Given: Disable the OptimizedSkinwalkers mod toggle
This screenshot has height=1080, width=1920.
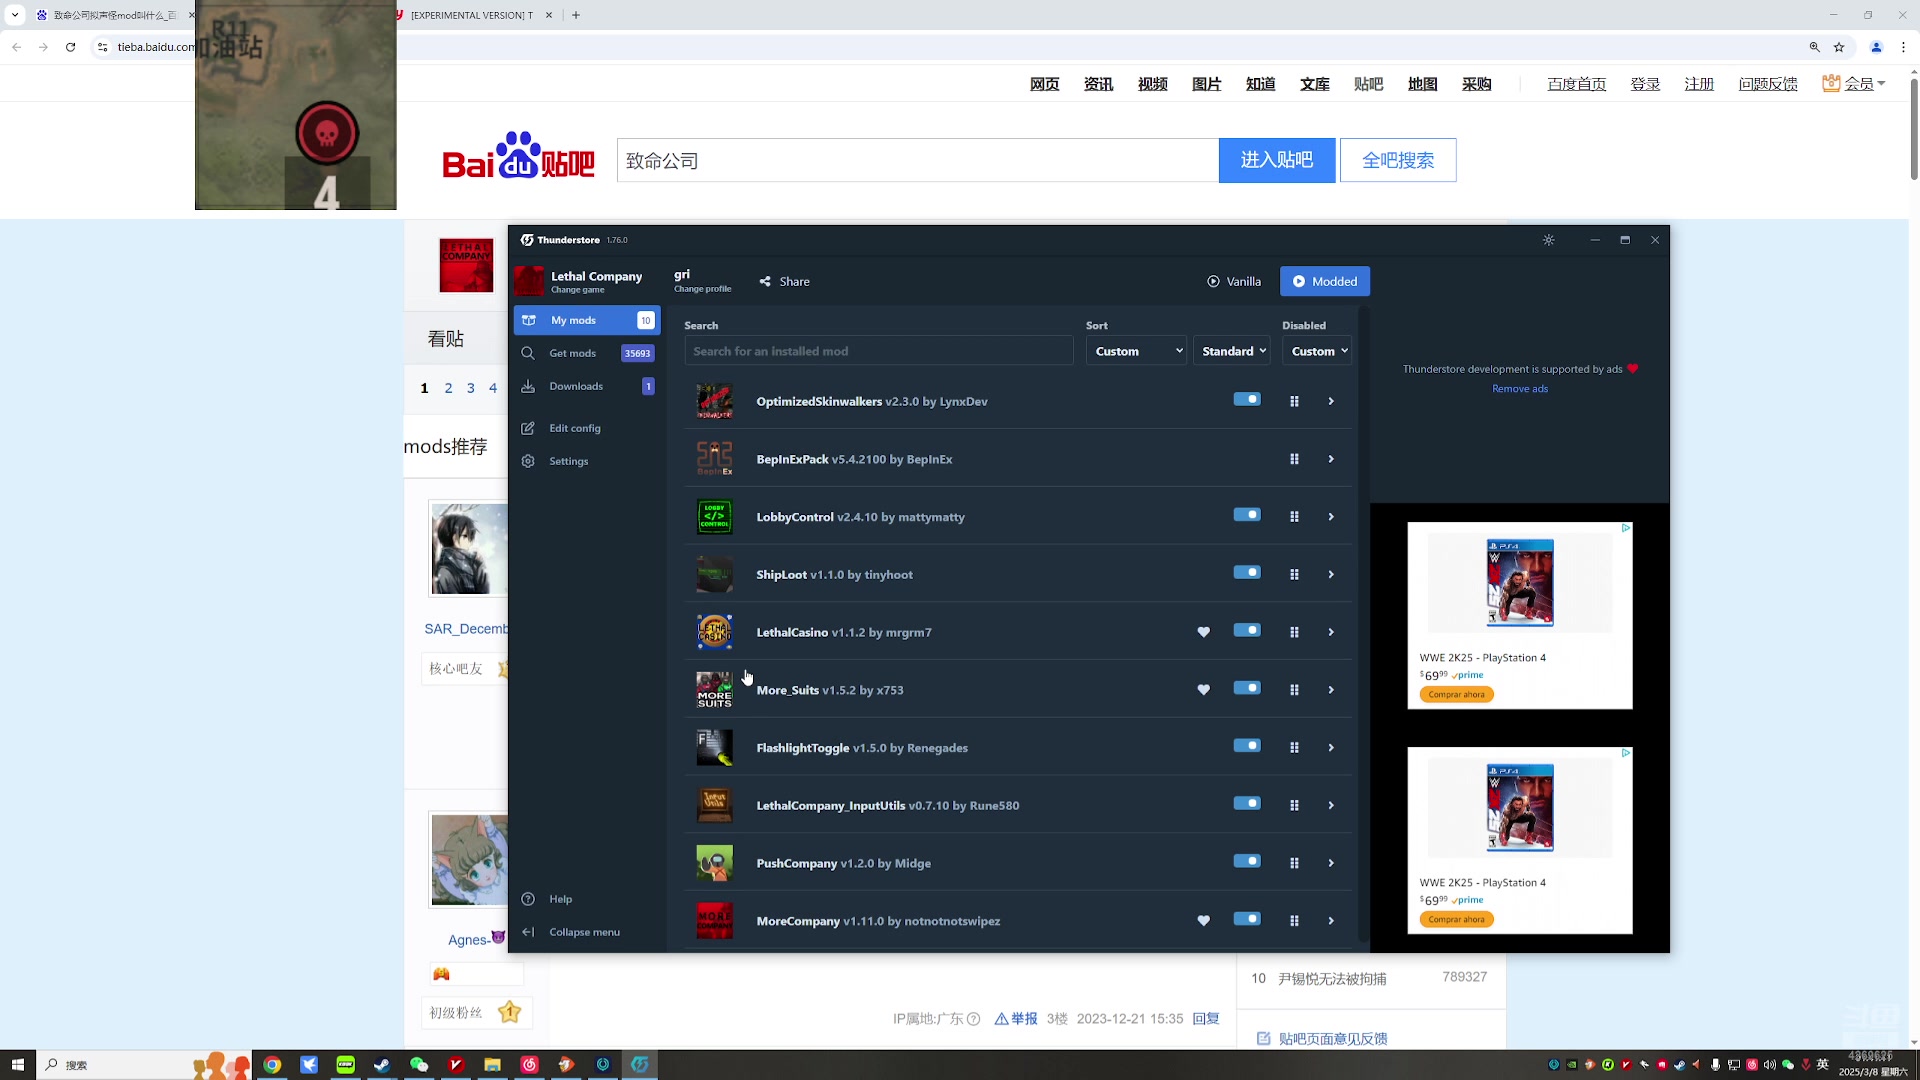Looking at the screenshot, I should click(x=1246, y=399).
